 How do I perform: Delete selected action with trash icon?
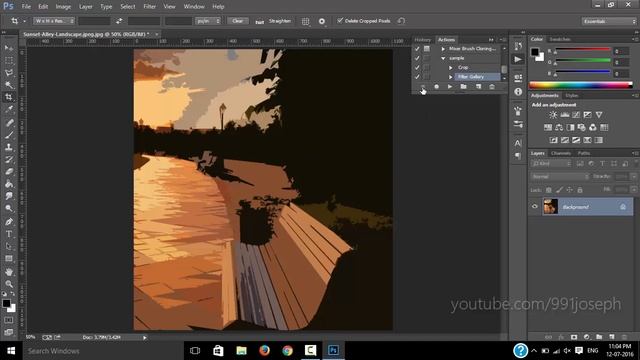click(x=492, y=87)
